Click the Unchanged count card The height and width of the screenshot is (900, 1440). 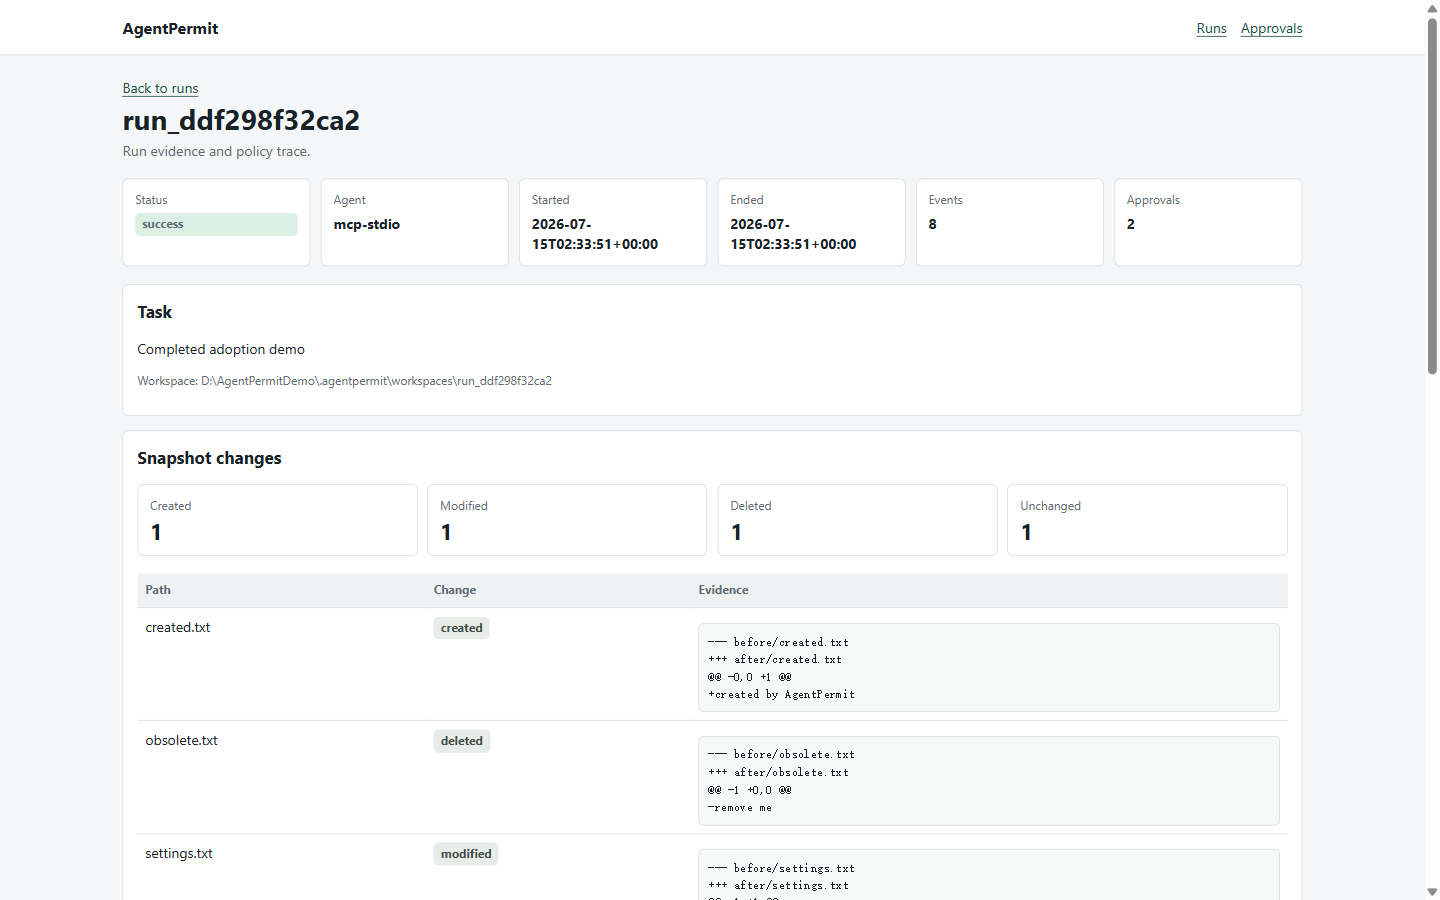1147,520
